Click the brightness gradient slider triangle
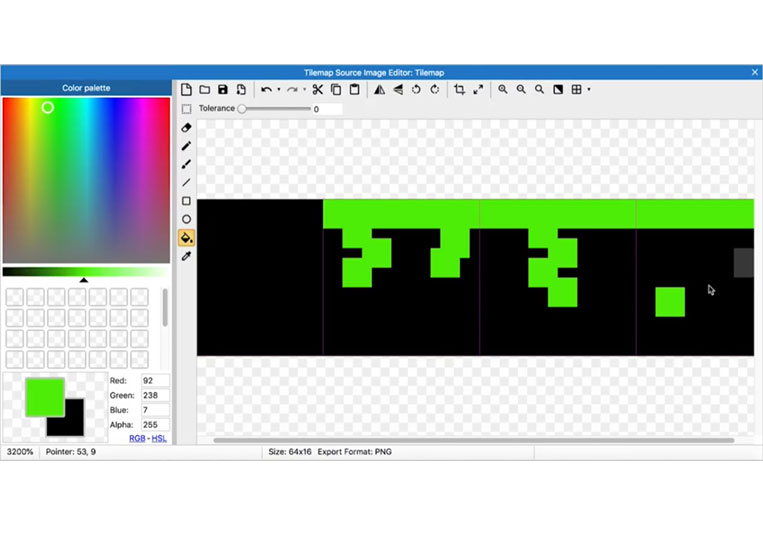The height and width of the screenshot is (541, 763). click(x=84, y=280)
